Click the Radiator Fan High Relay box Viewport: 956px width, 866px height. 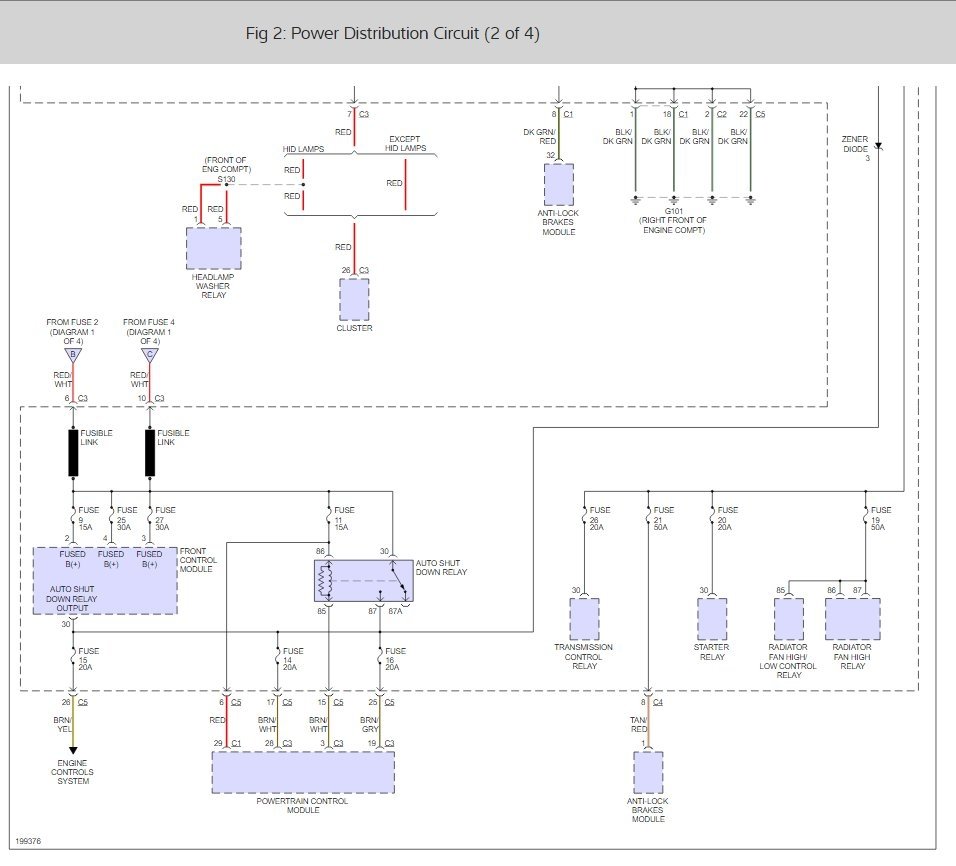pos(853,619)
